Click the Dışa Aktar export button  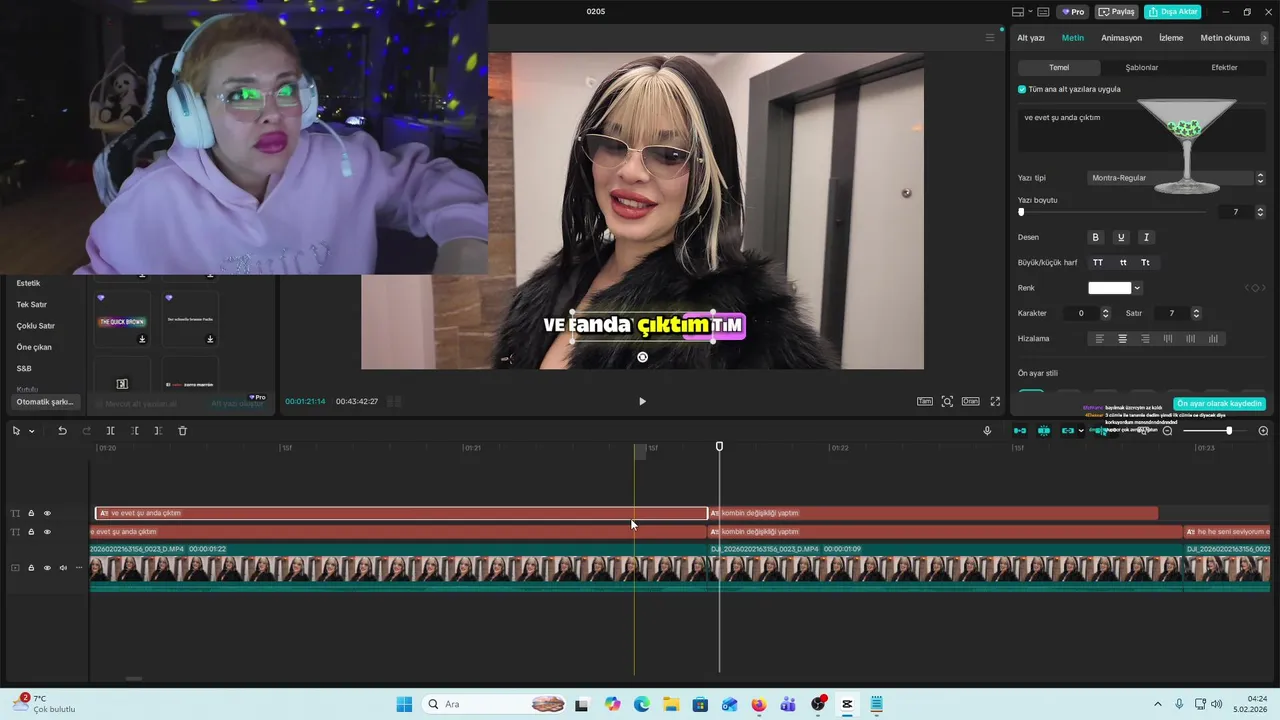[1173, 12]
